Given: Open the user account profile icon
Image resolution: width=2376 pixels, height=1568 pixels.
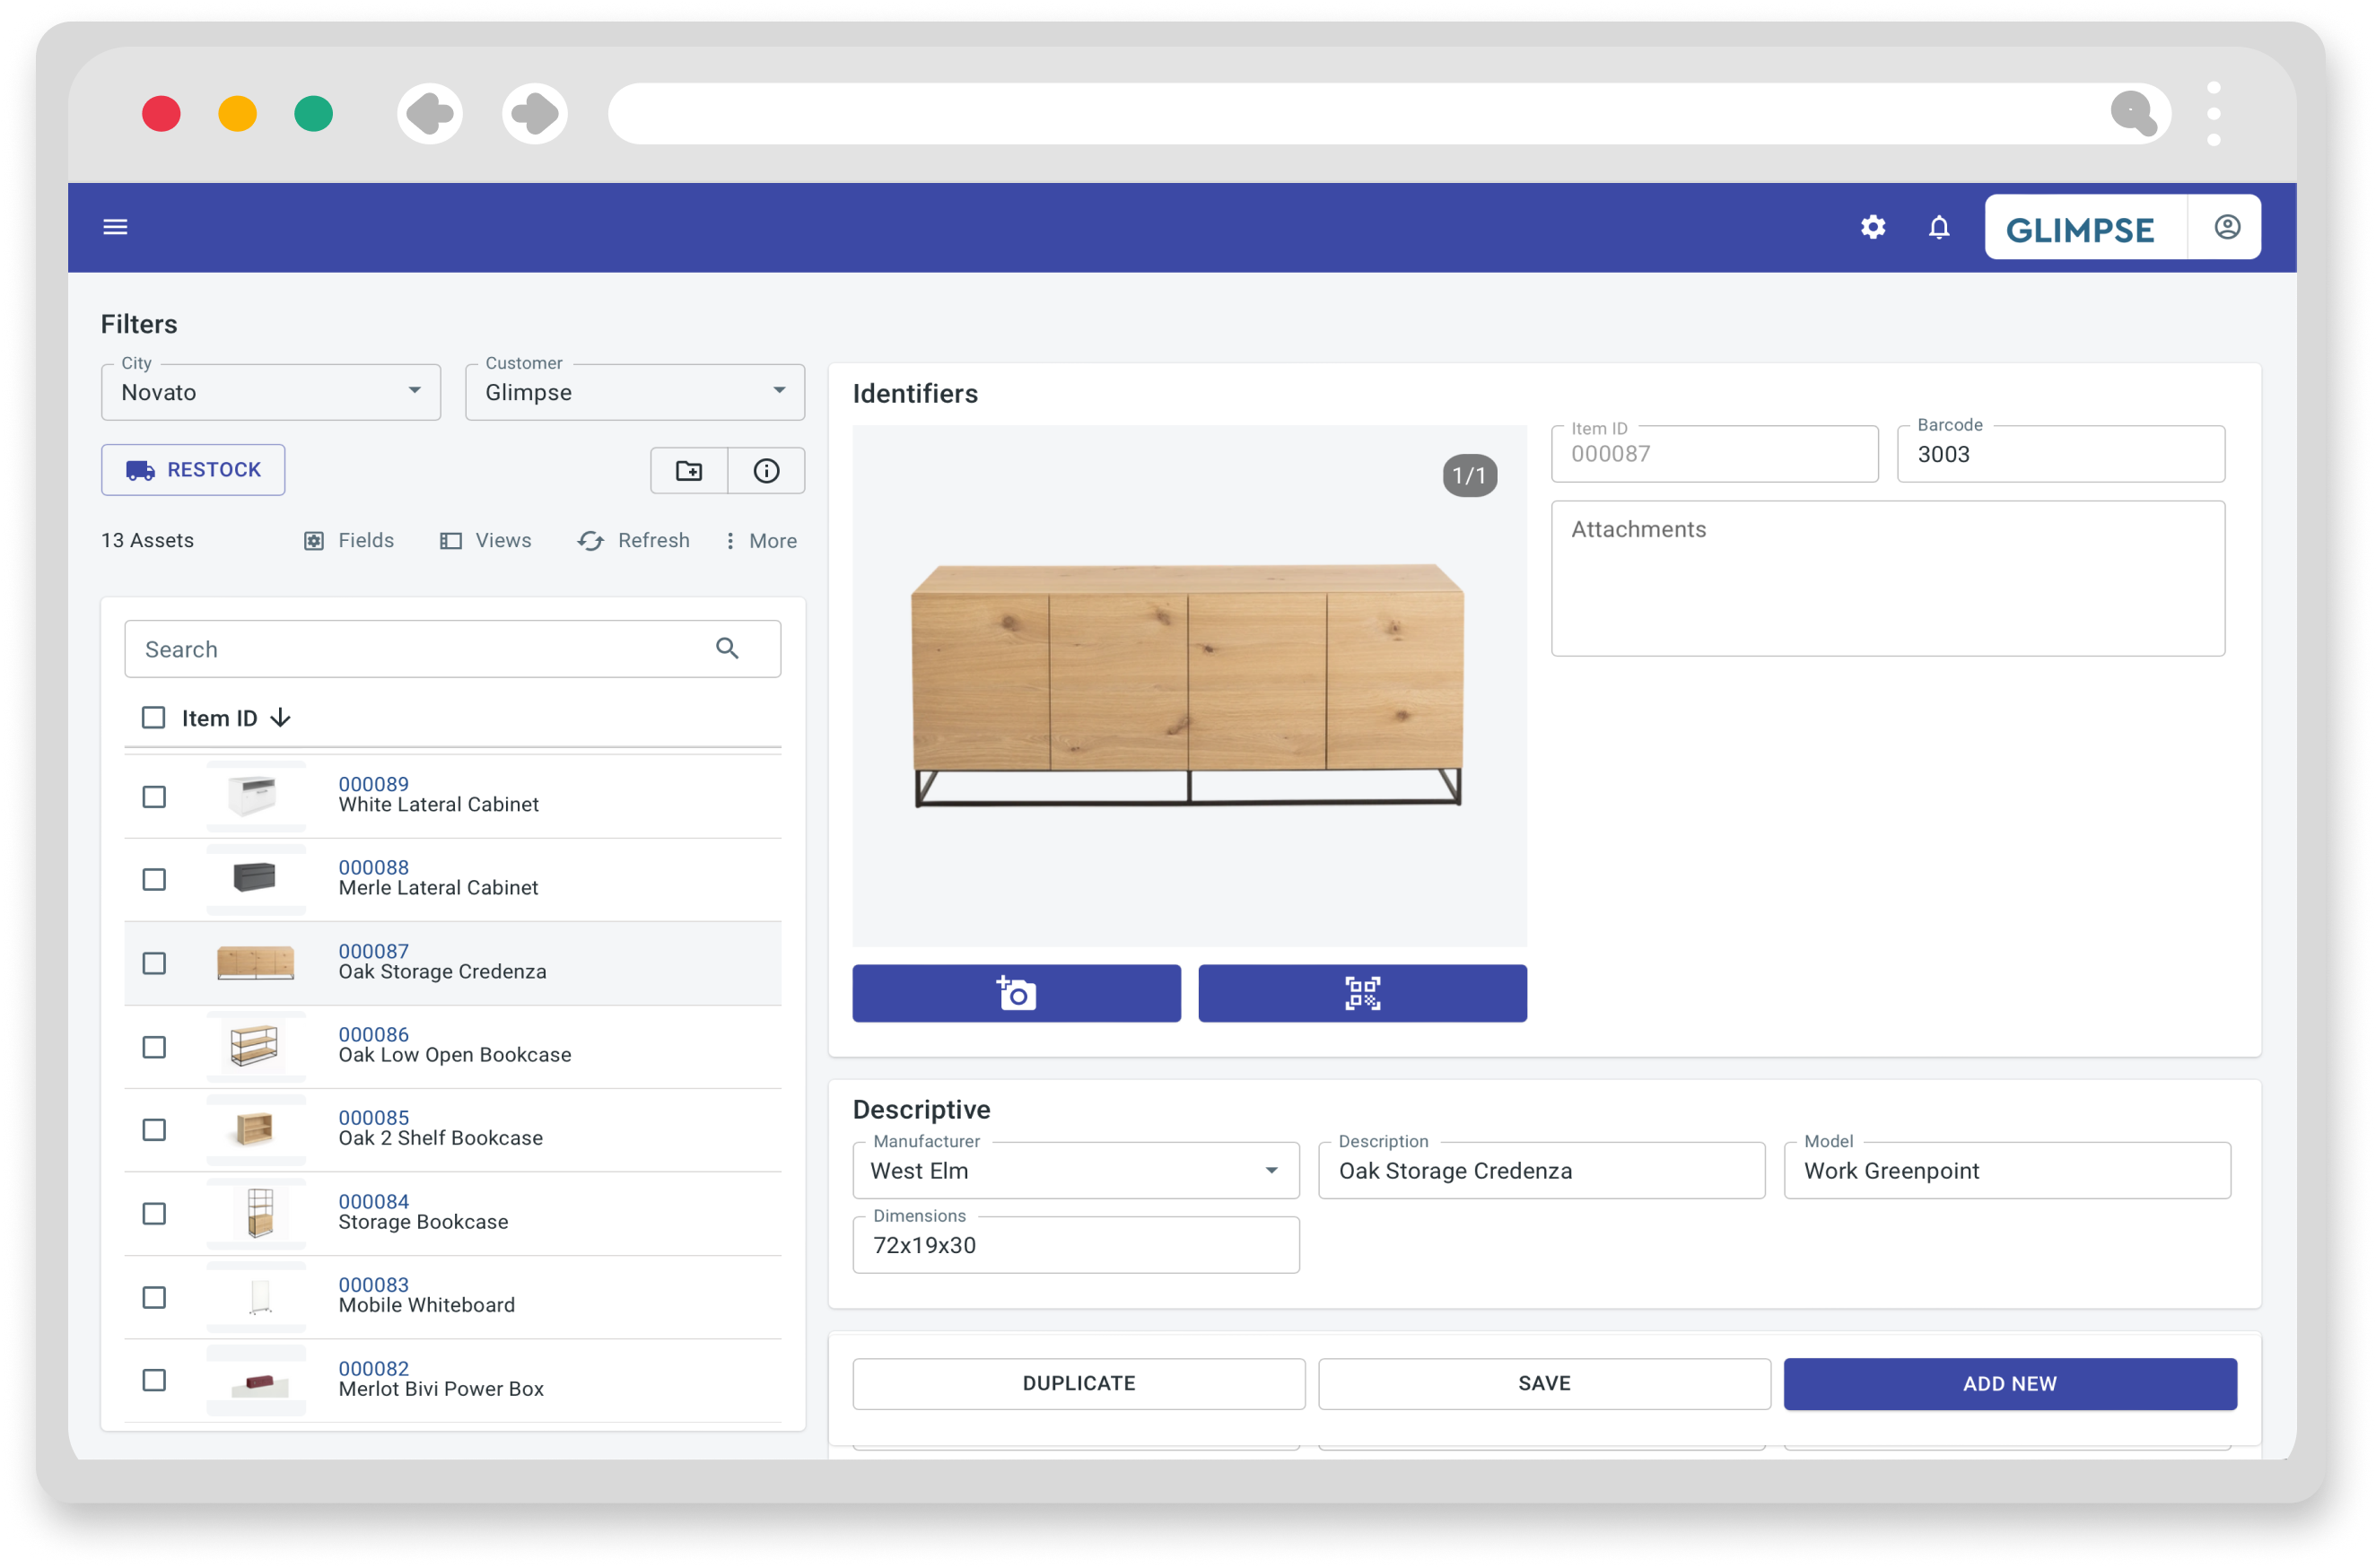Looking at the screenshot, I should point(2226,227).
